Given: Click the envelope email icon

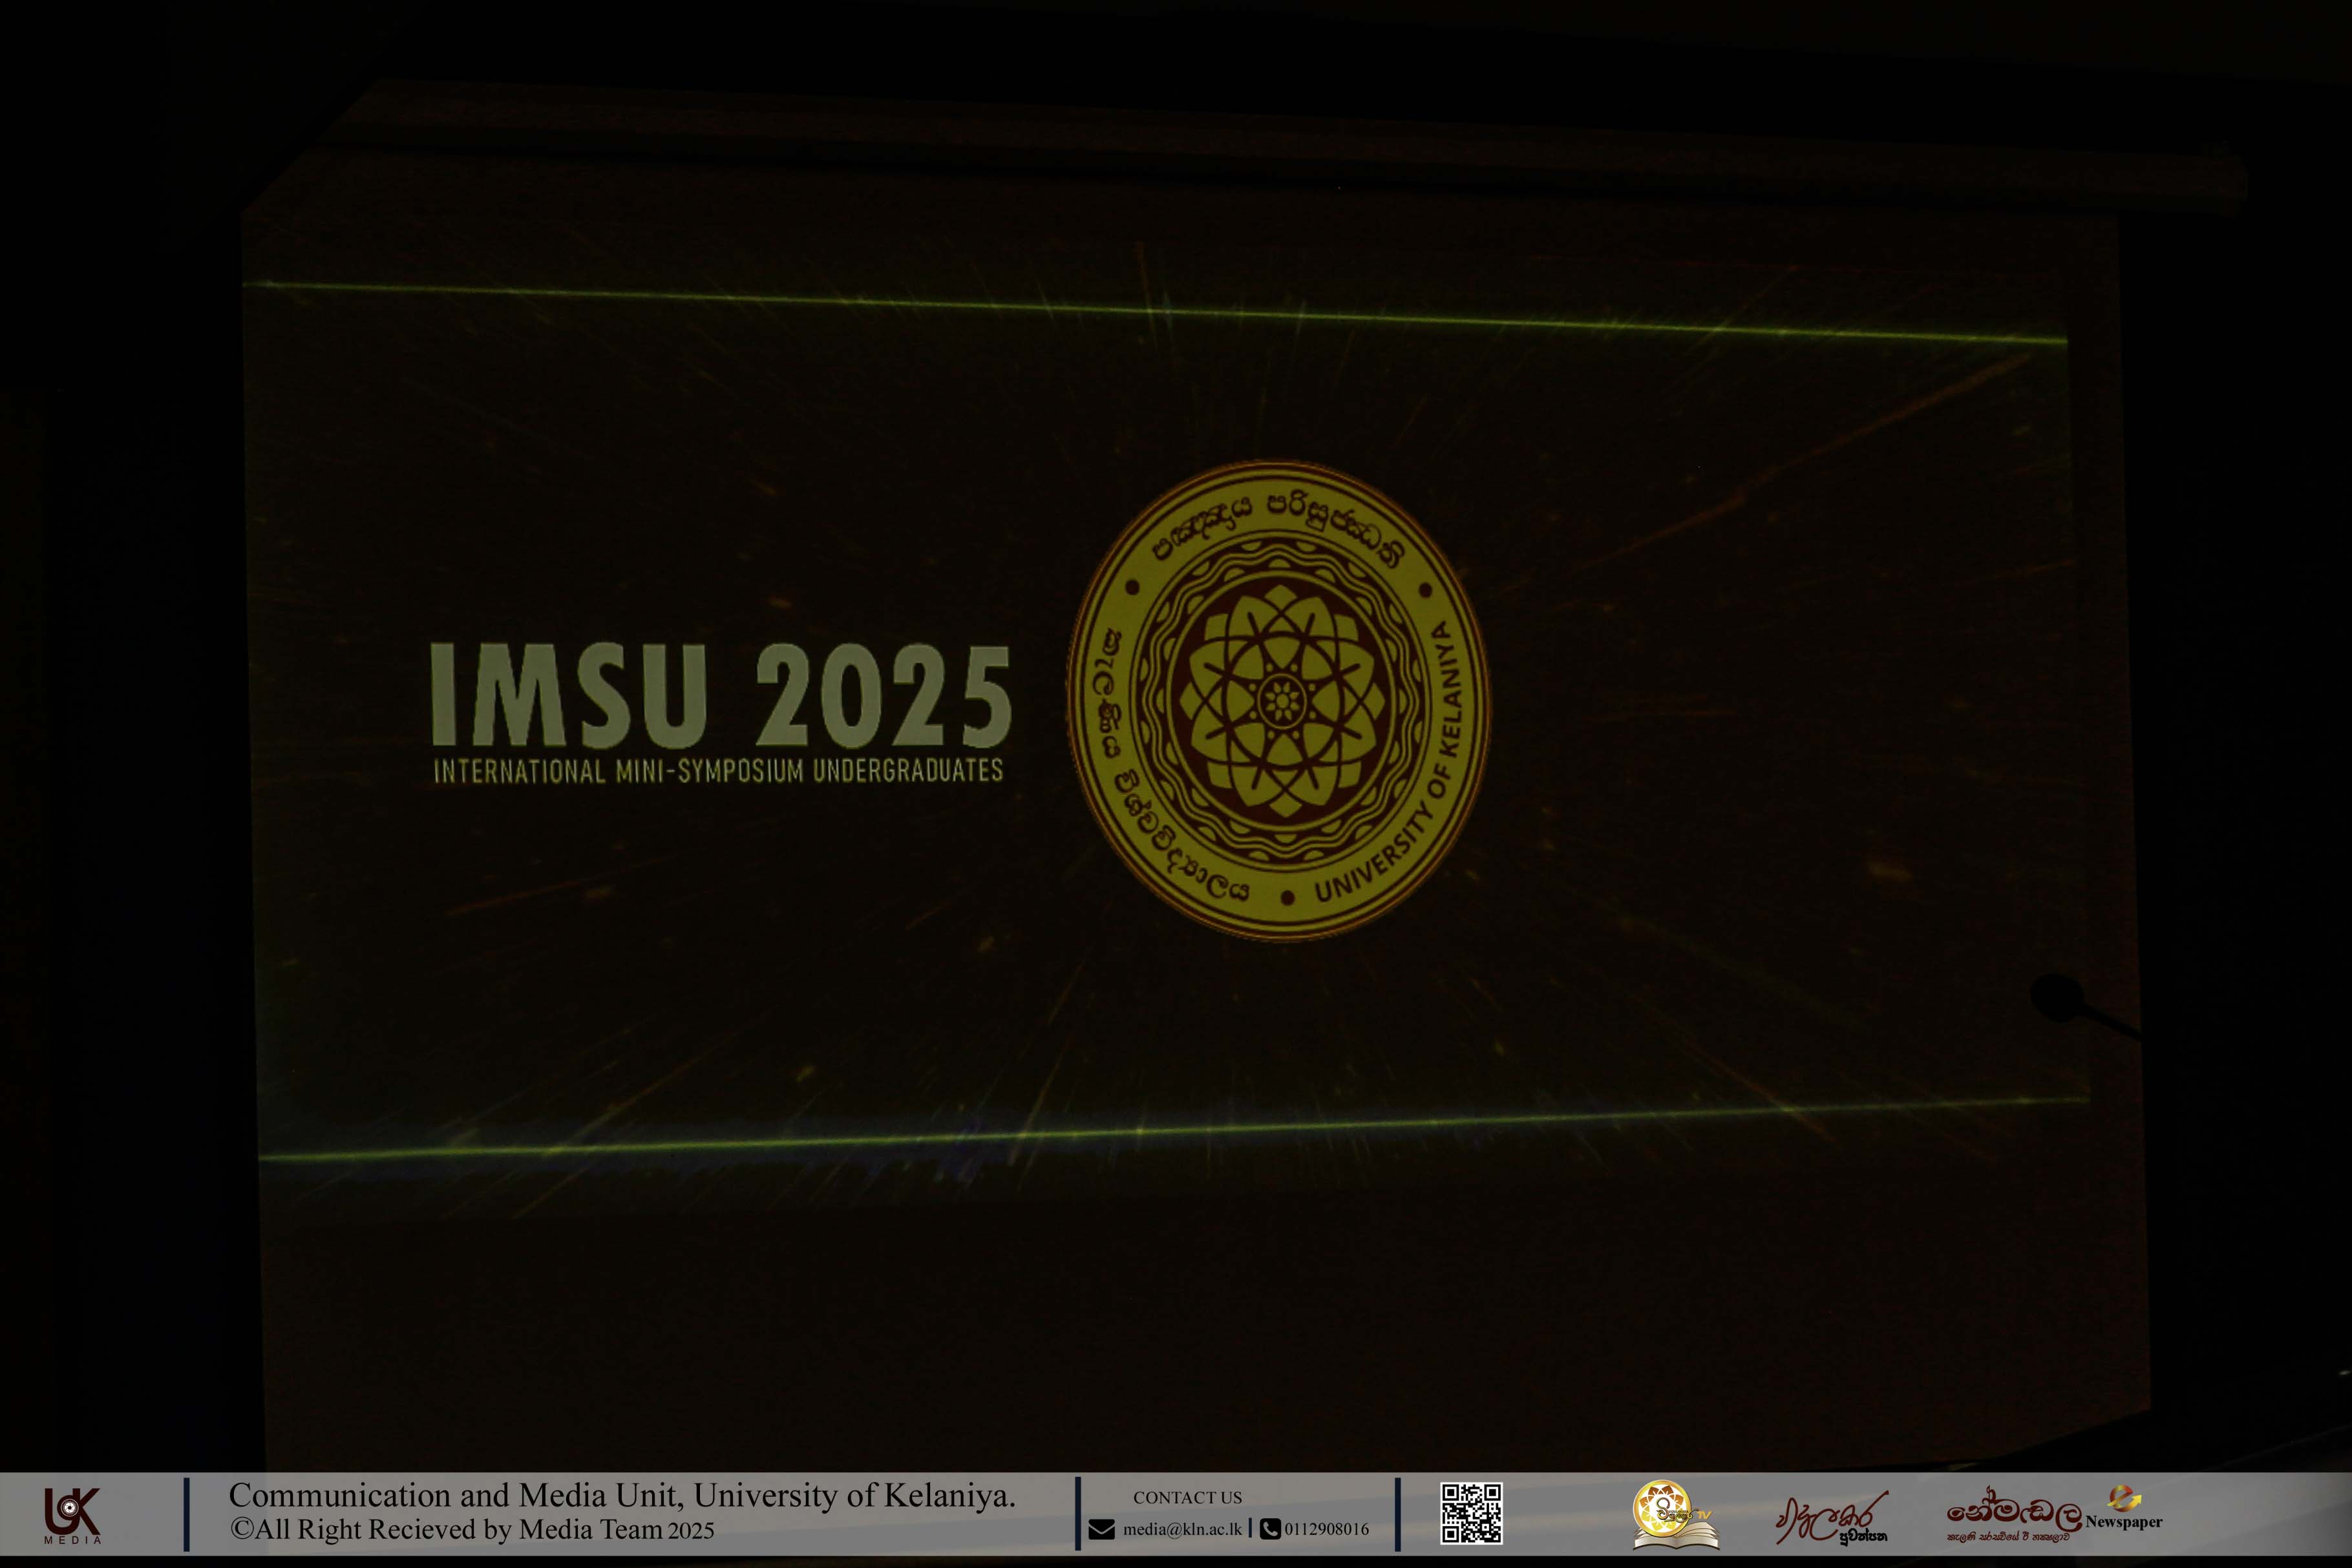Looking at the screenshot, I should click(x=1101, y=1529).
